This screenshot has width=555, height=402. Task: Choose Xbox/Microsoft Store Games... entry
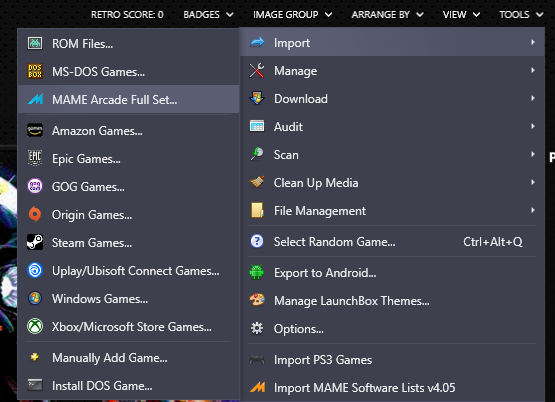coord(128,326)
